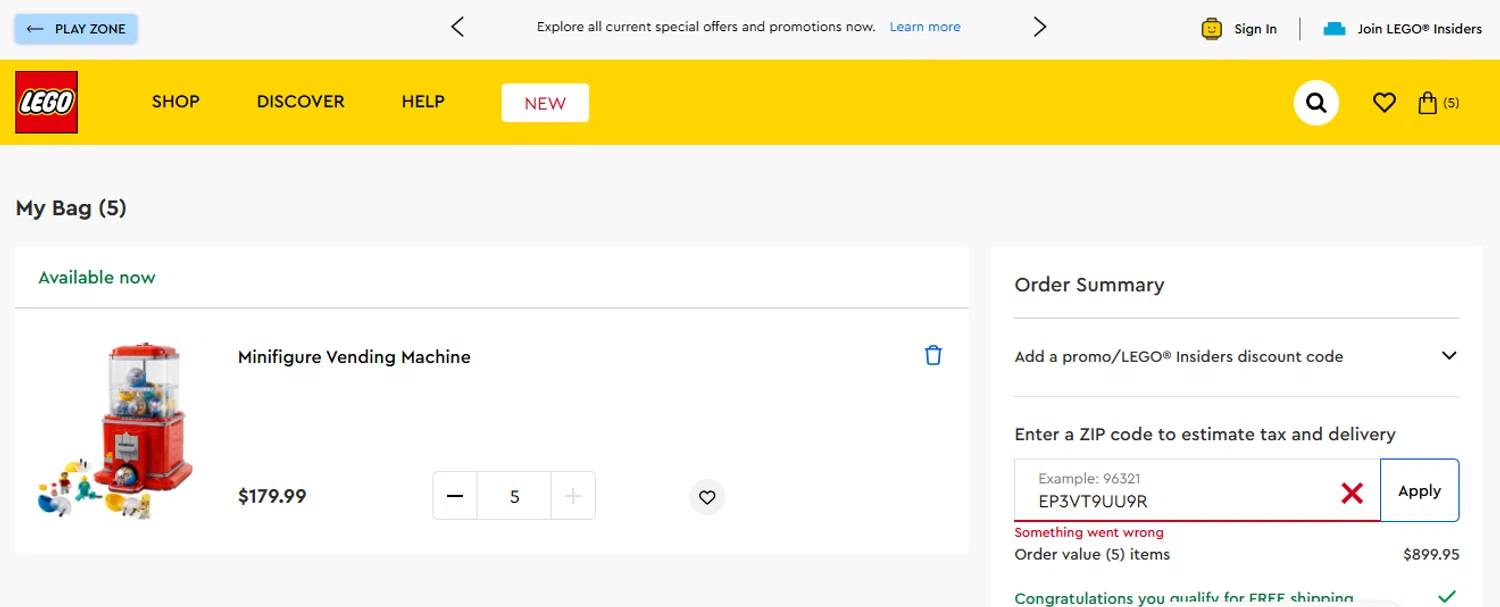Go to next promotion banner arrow

click(x=1040, y=27)
